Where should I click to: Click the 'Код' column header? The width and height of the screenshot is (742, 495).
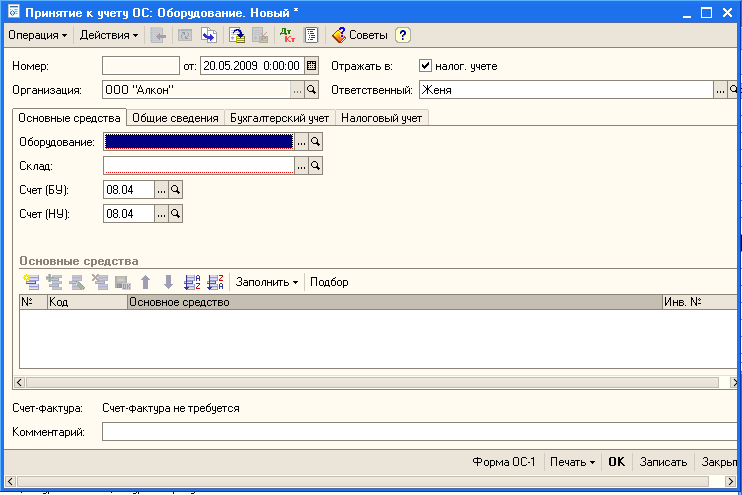[x=87, y=302]
